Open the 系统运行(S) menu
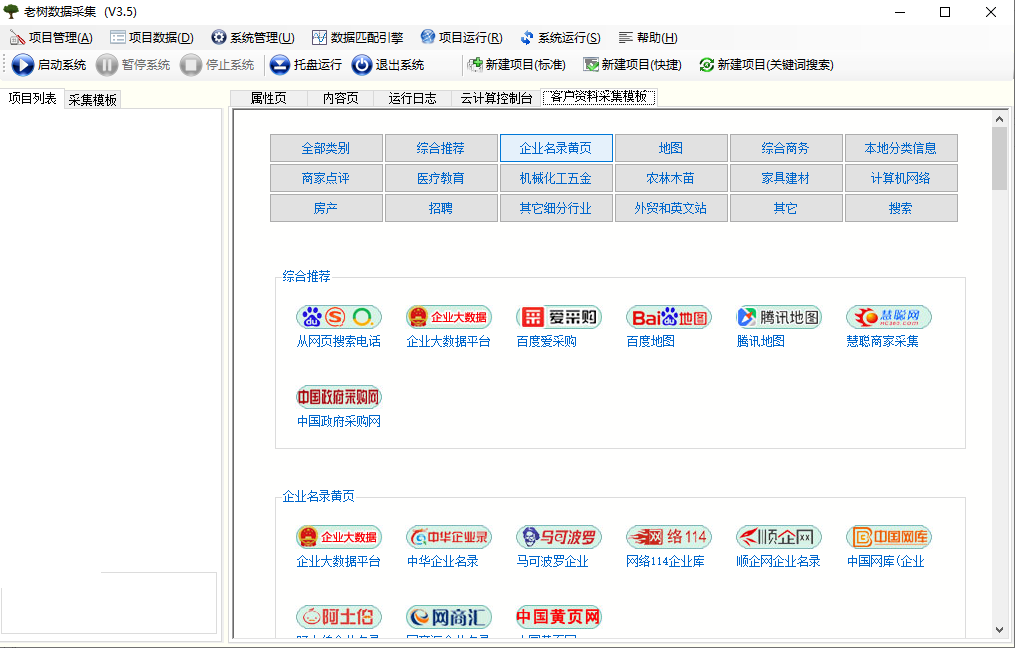 coord(561,38)
